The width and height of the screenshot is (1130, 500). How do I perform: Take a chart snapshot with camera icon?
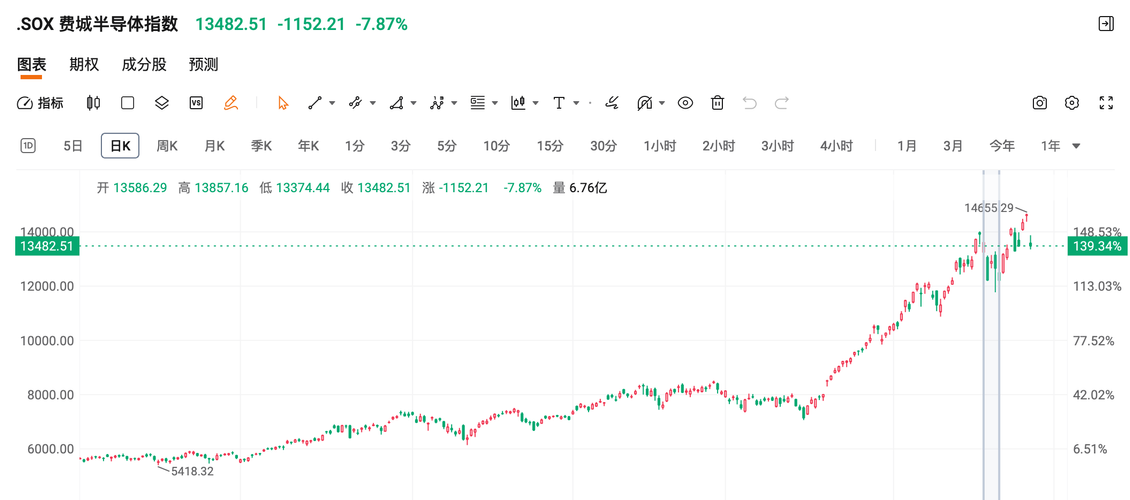coord(1039,103)
